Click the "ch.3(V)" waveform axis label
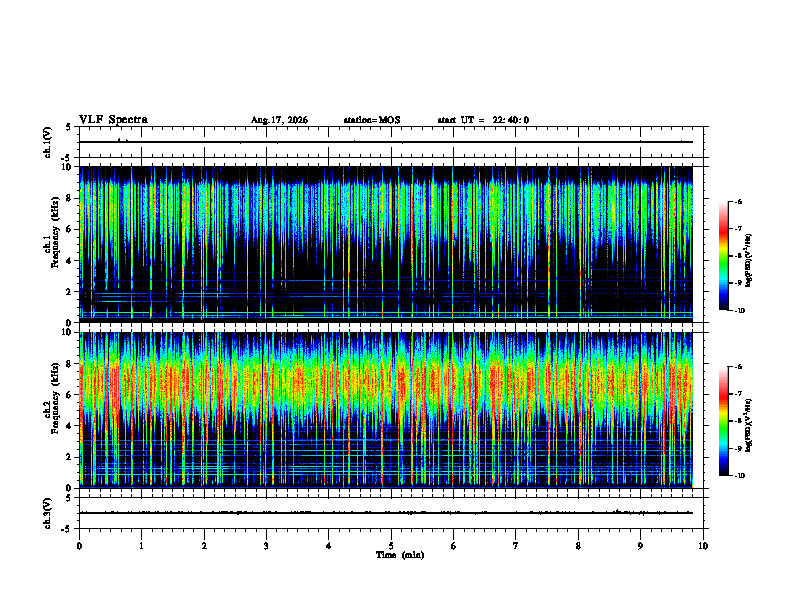 (48, 513)
